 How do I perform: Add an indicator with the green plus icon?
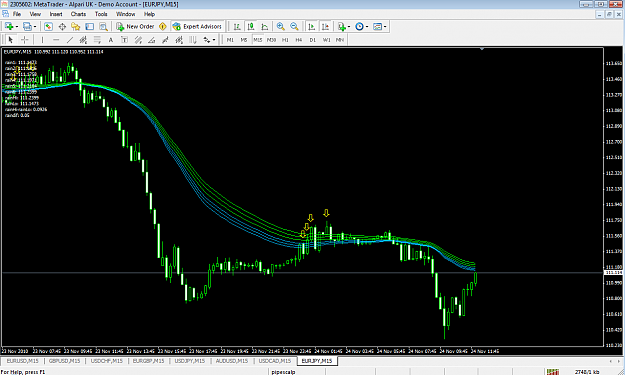point(341,27)
